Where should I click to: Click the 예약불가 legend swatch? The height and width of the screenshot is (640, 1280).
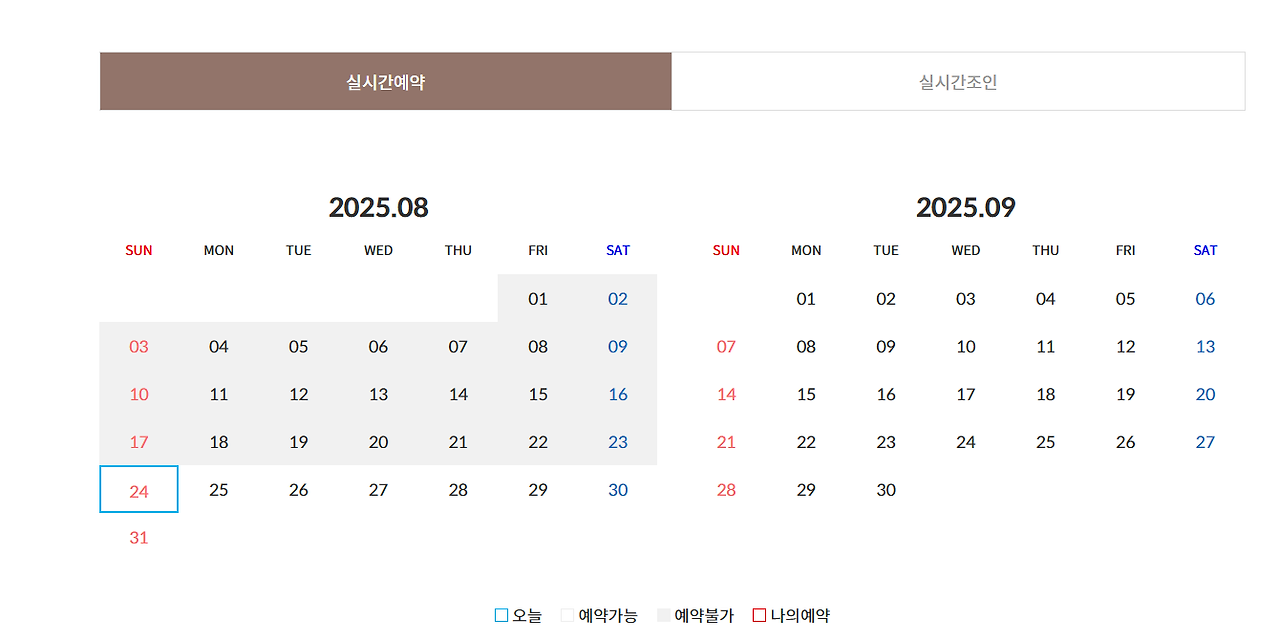pos(663,614)
